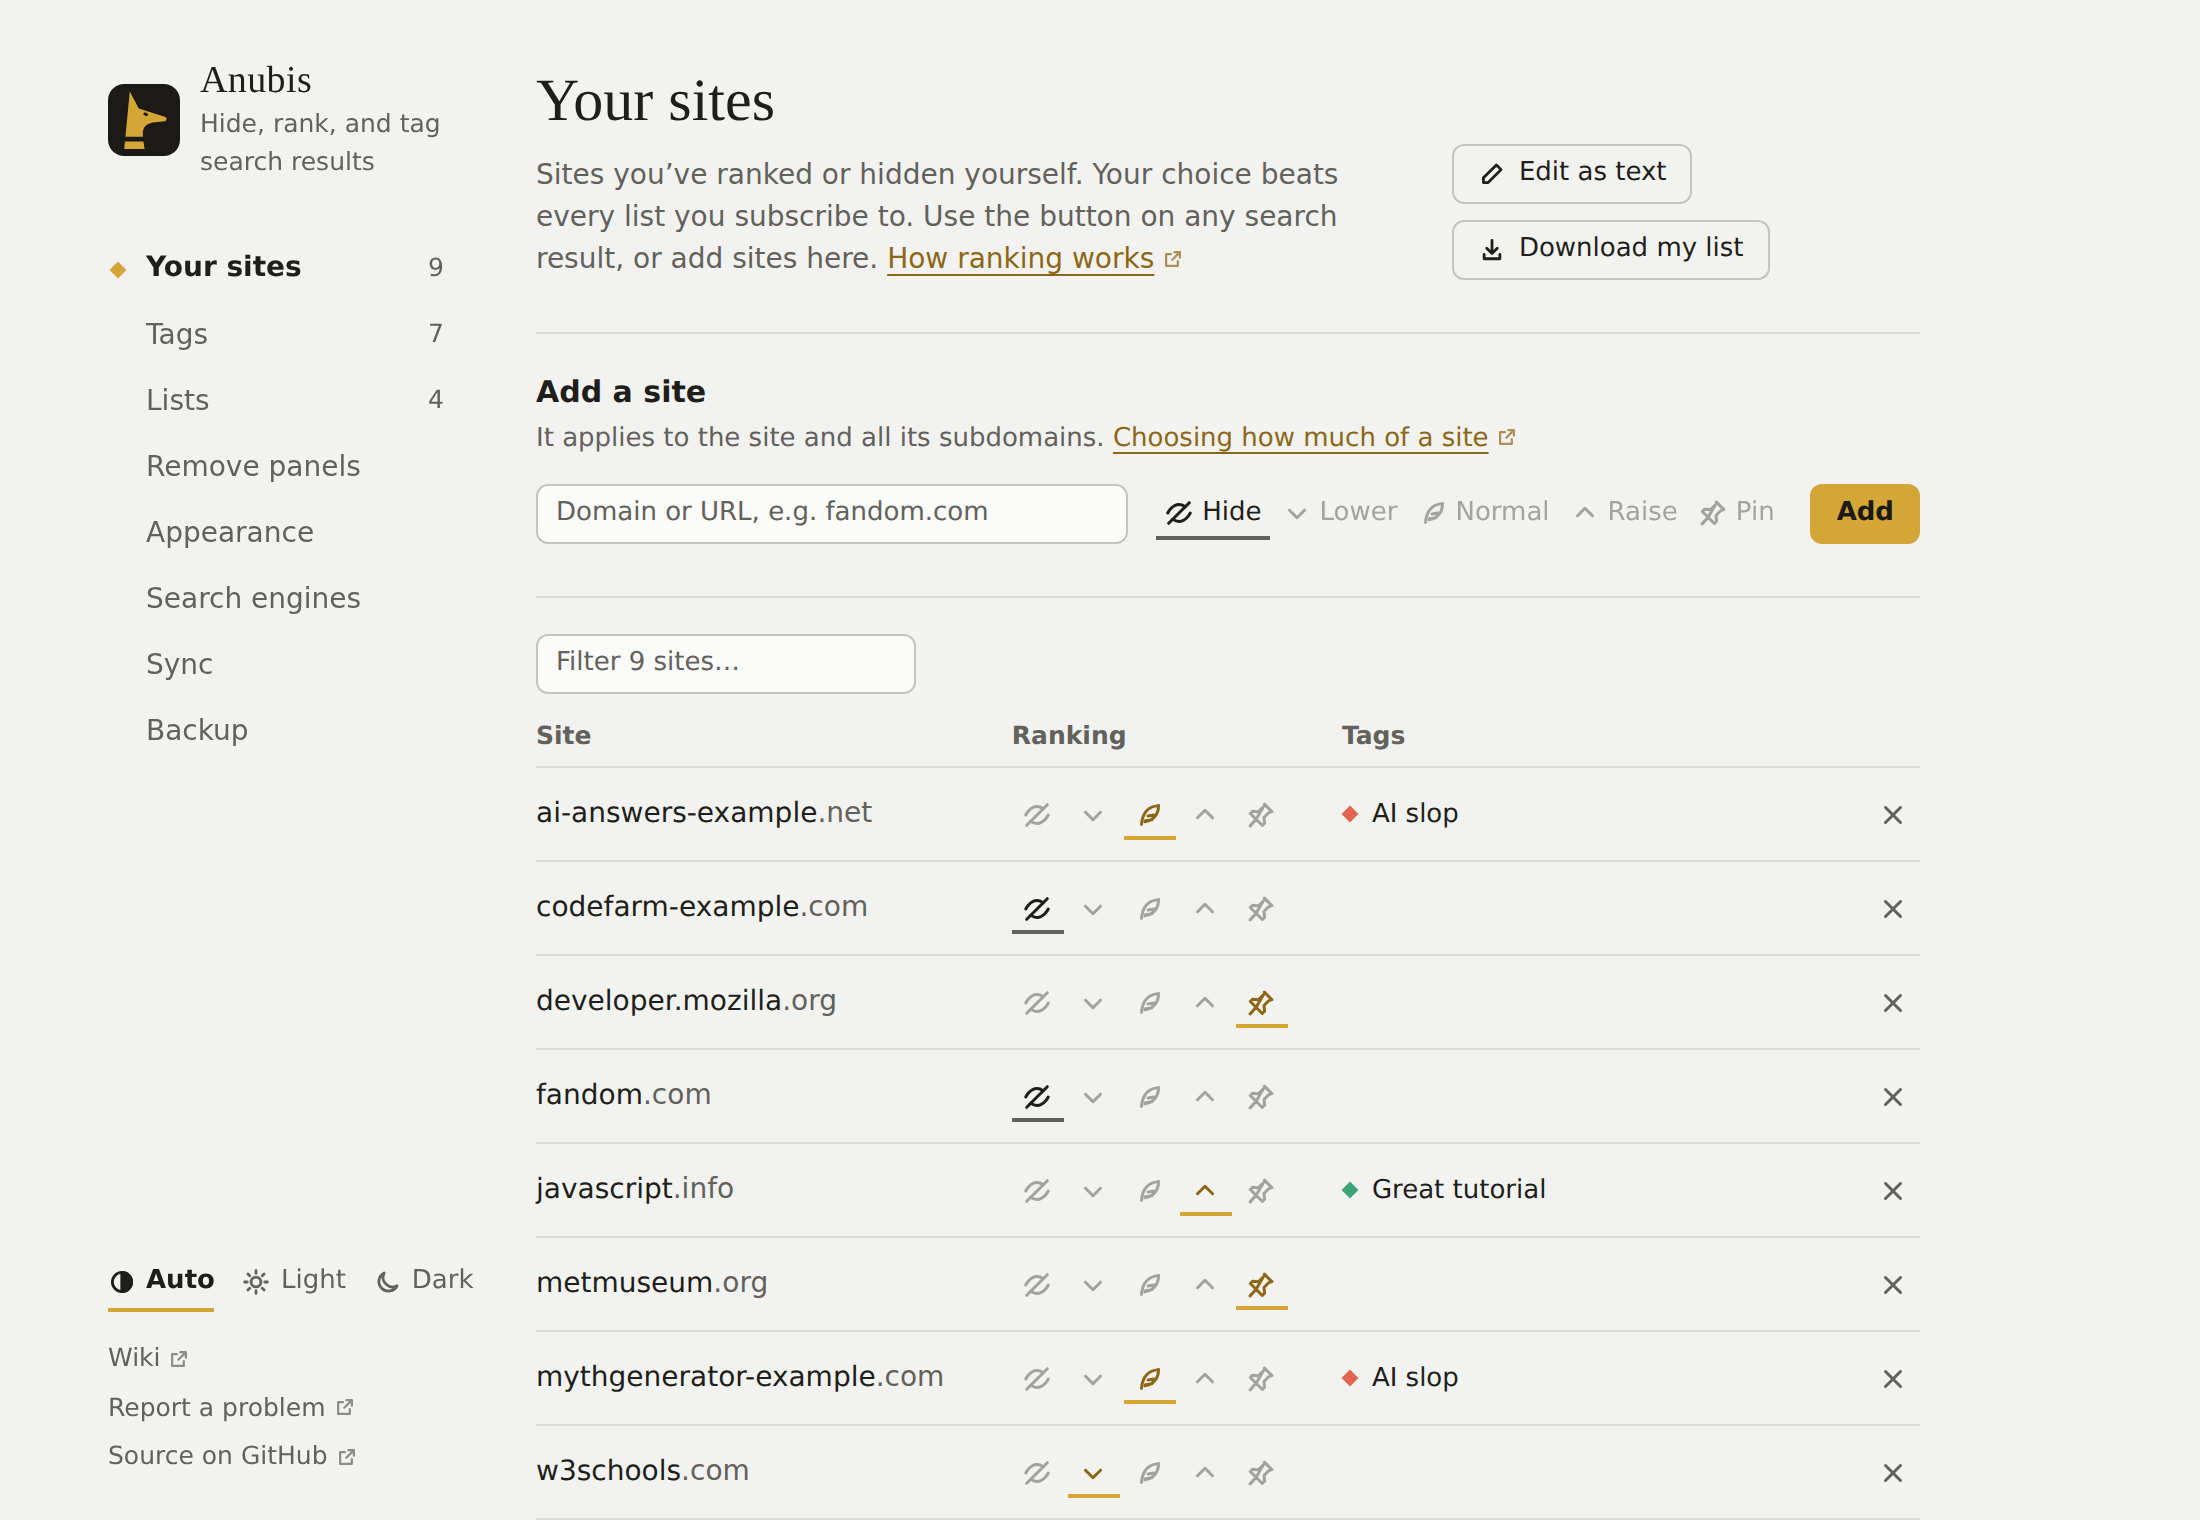
Task: Select Hide ranking for new site
Action: (x=1213, y=512)
